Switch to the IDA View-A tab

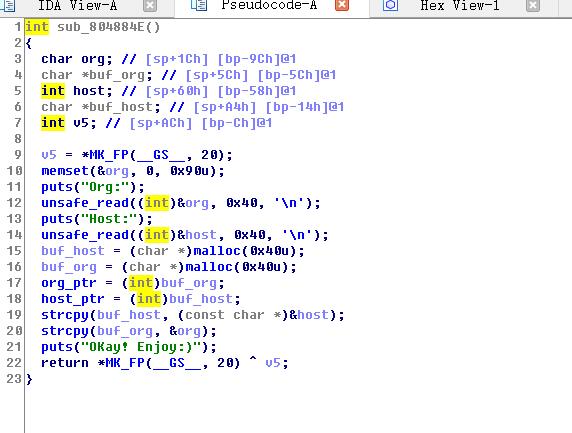click(78, 5)
